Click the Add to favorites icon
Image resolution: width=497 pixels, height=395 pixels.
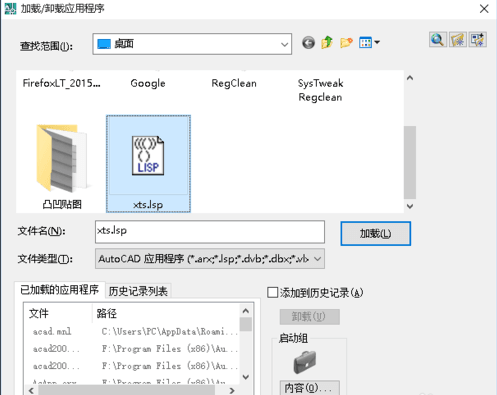[478, 40]
